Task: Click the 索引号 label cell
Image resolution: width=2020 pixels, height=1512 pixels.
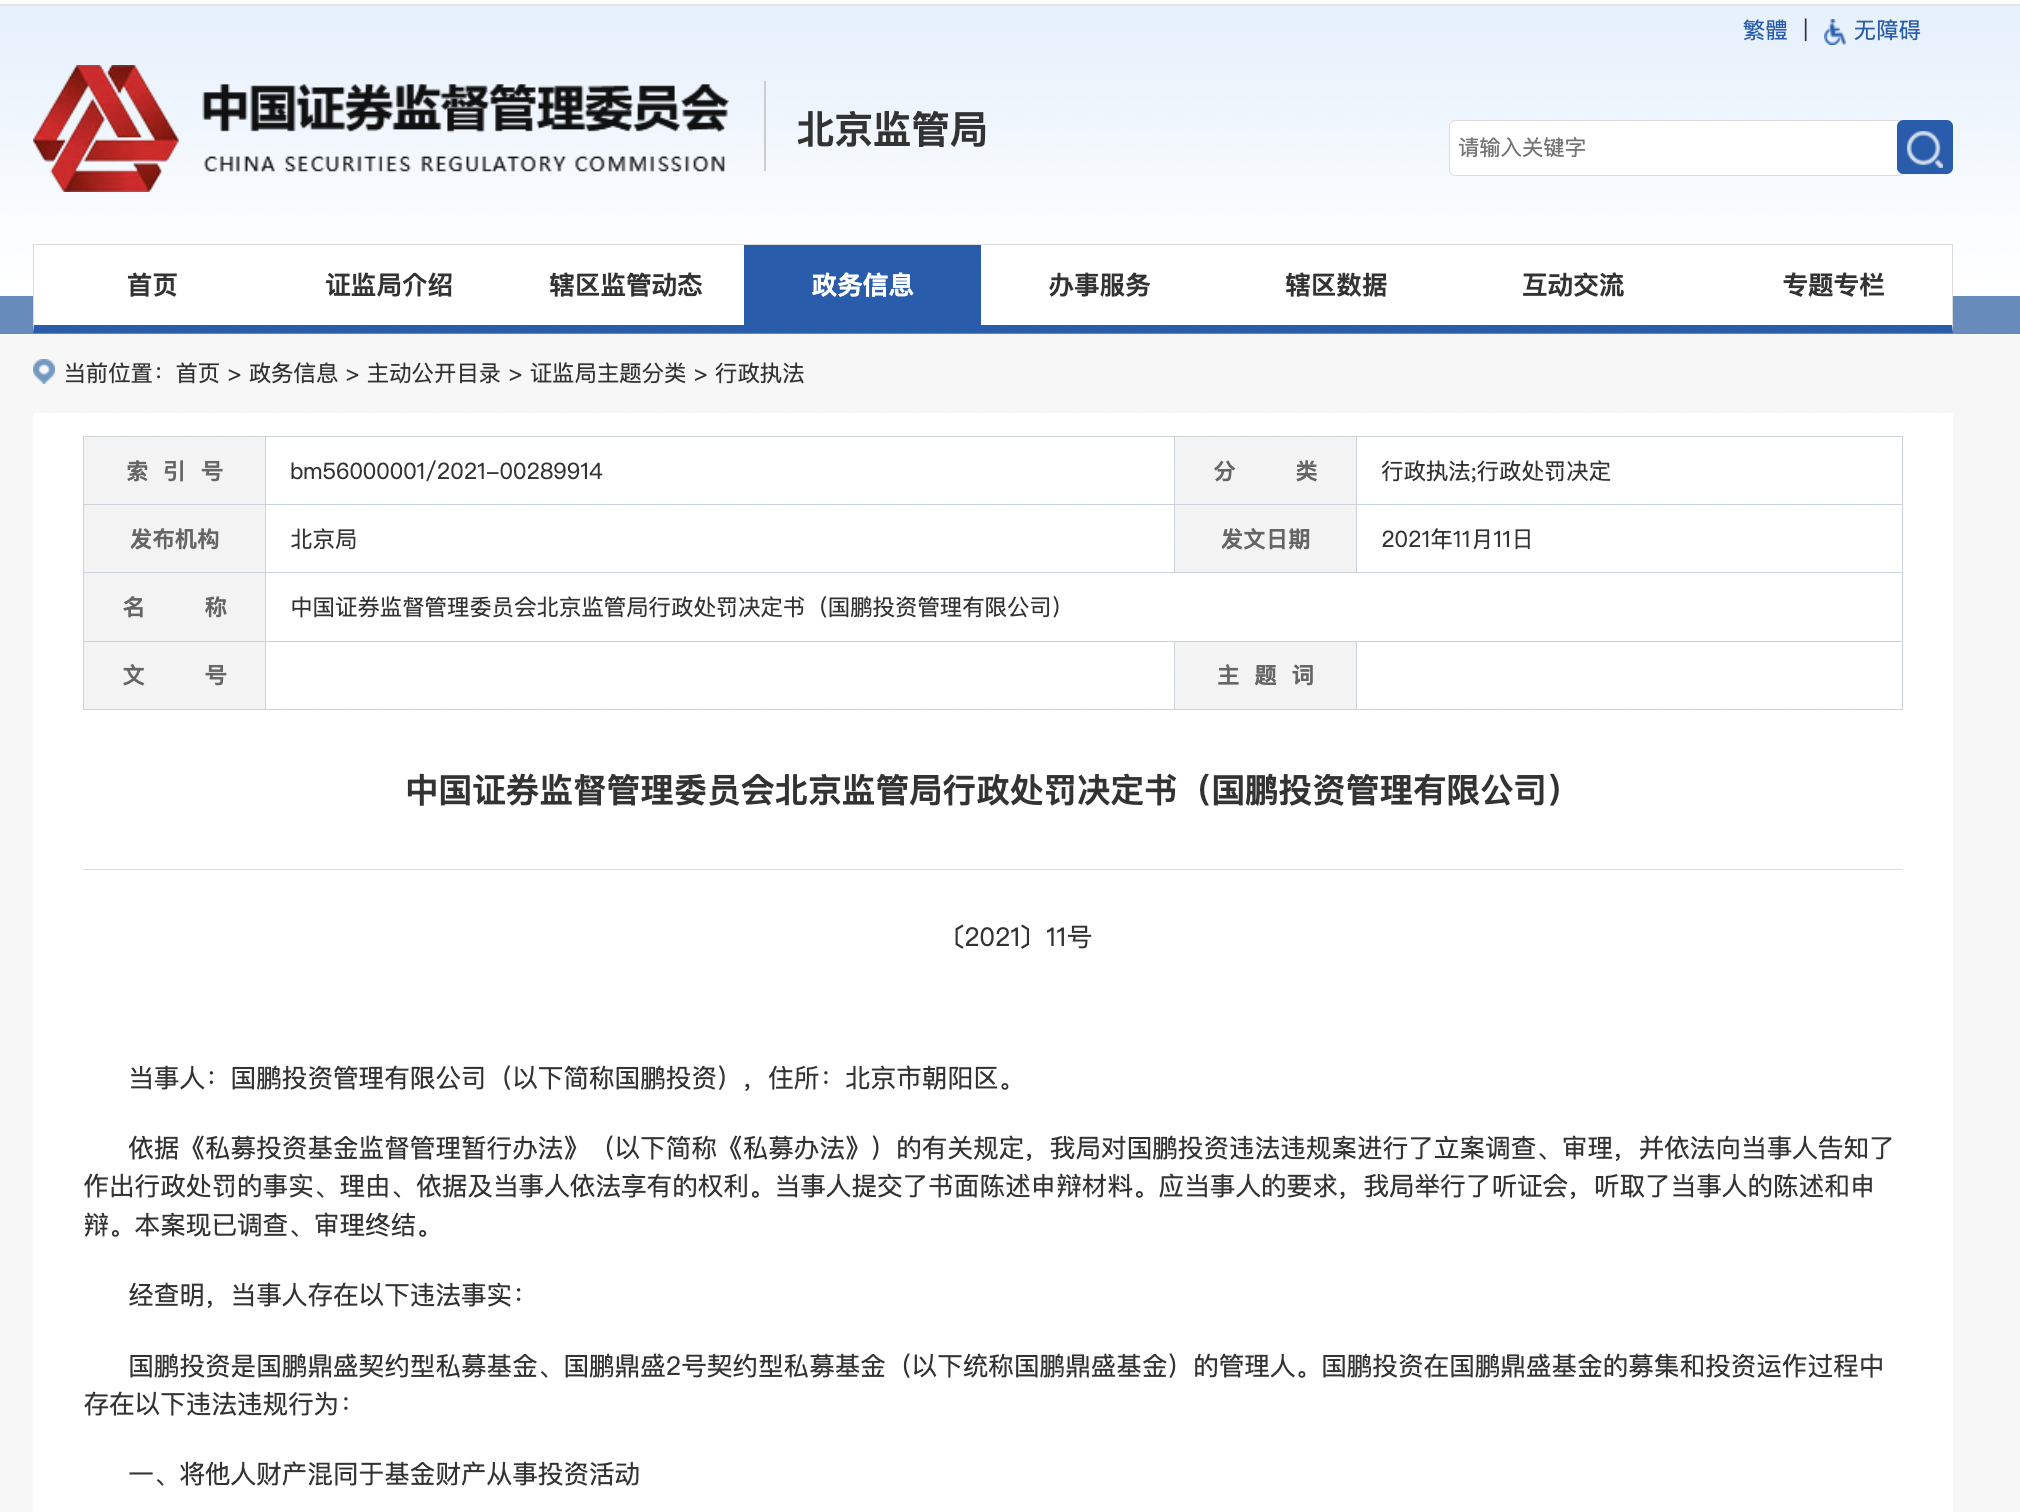Action: (174, 471)
